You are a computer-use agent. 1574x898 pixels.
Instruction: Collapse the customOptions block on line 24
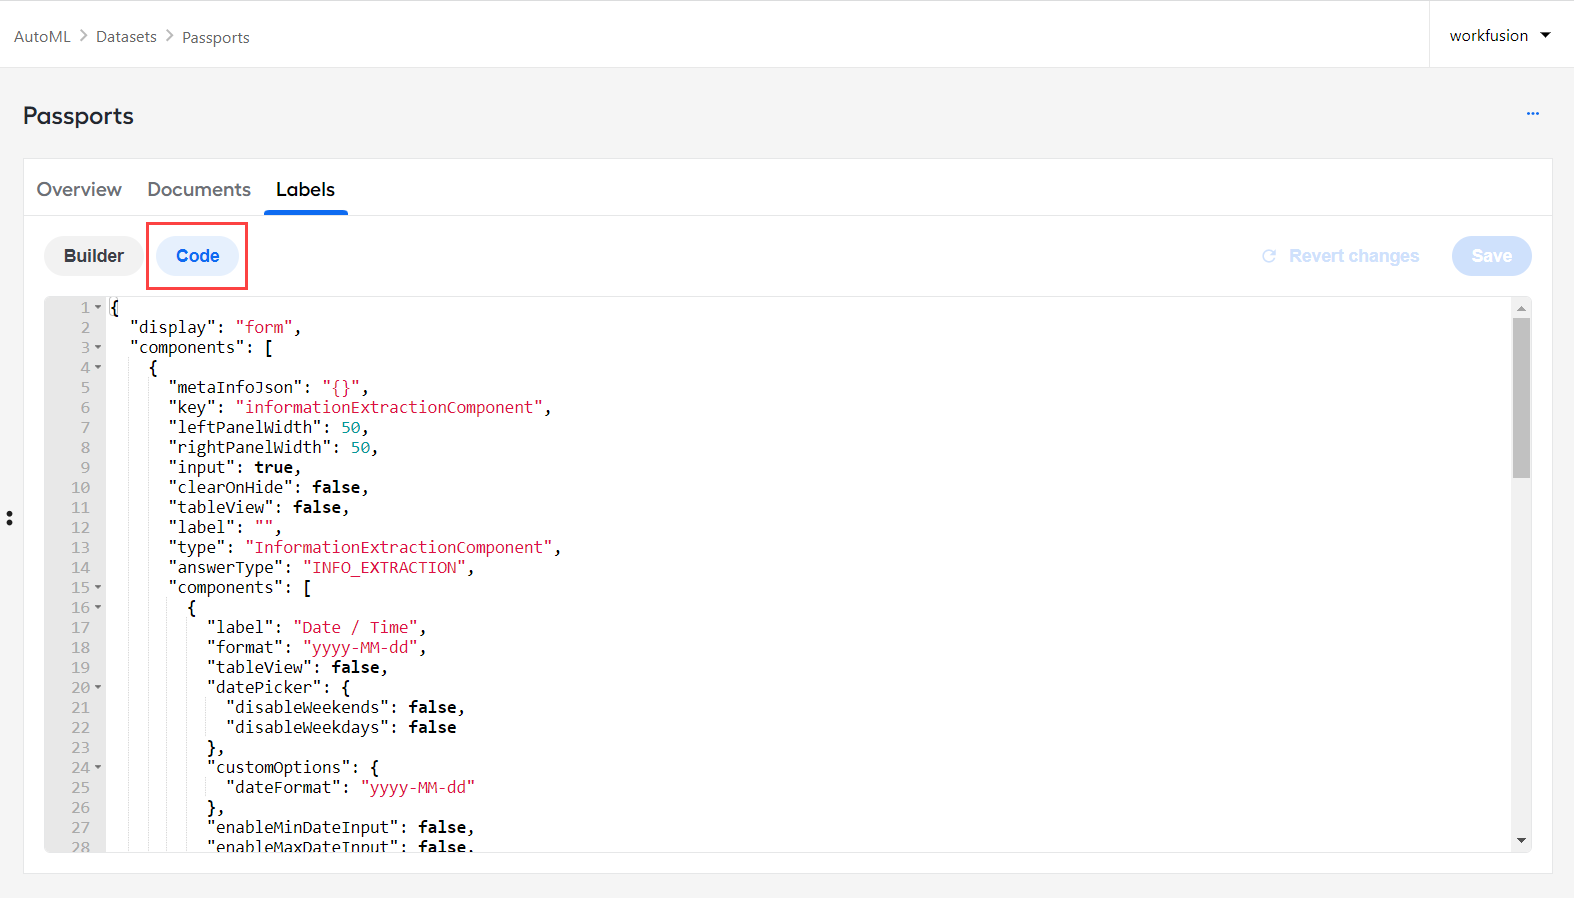(98, 767)
